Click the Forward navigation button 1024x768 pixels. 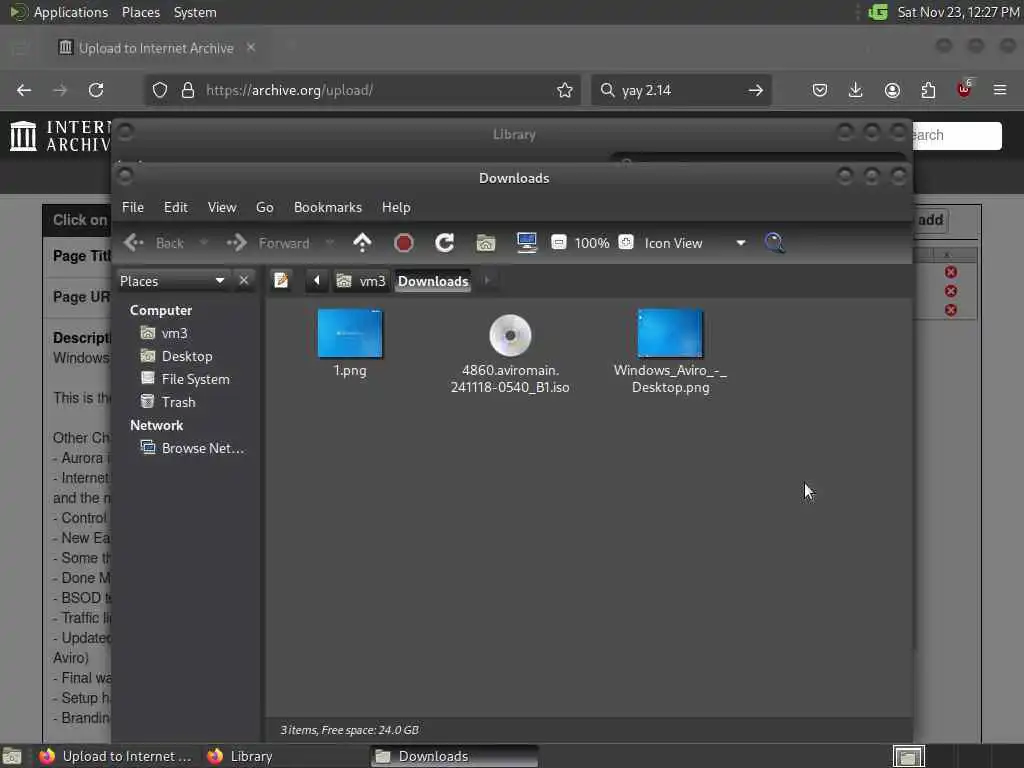(268, 243)
